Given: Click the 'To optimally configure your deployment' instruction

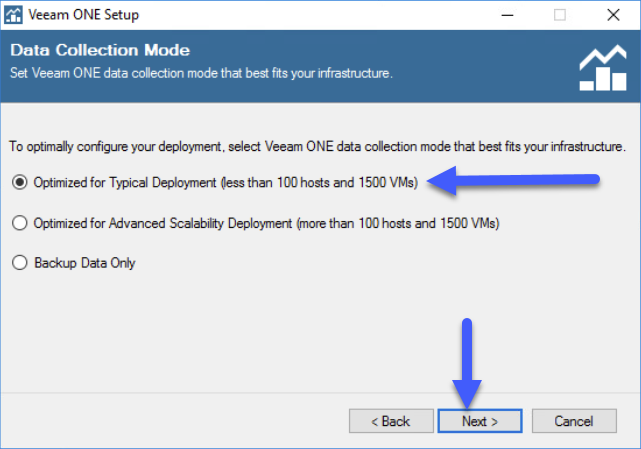Looking at the screenshot, I should (317, 146).
